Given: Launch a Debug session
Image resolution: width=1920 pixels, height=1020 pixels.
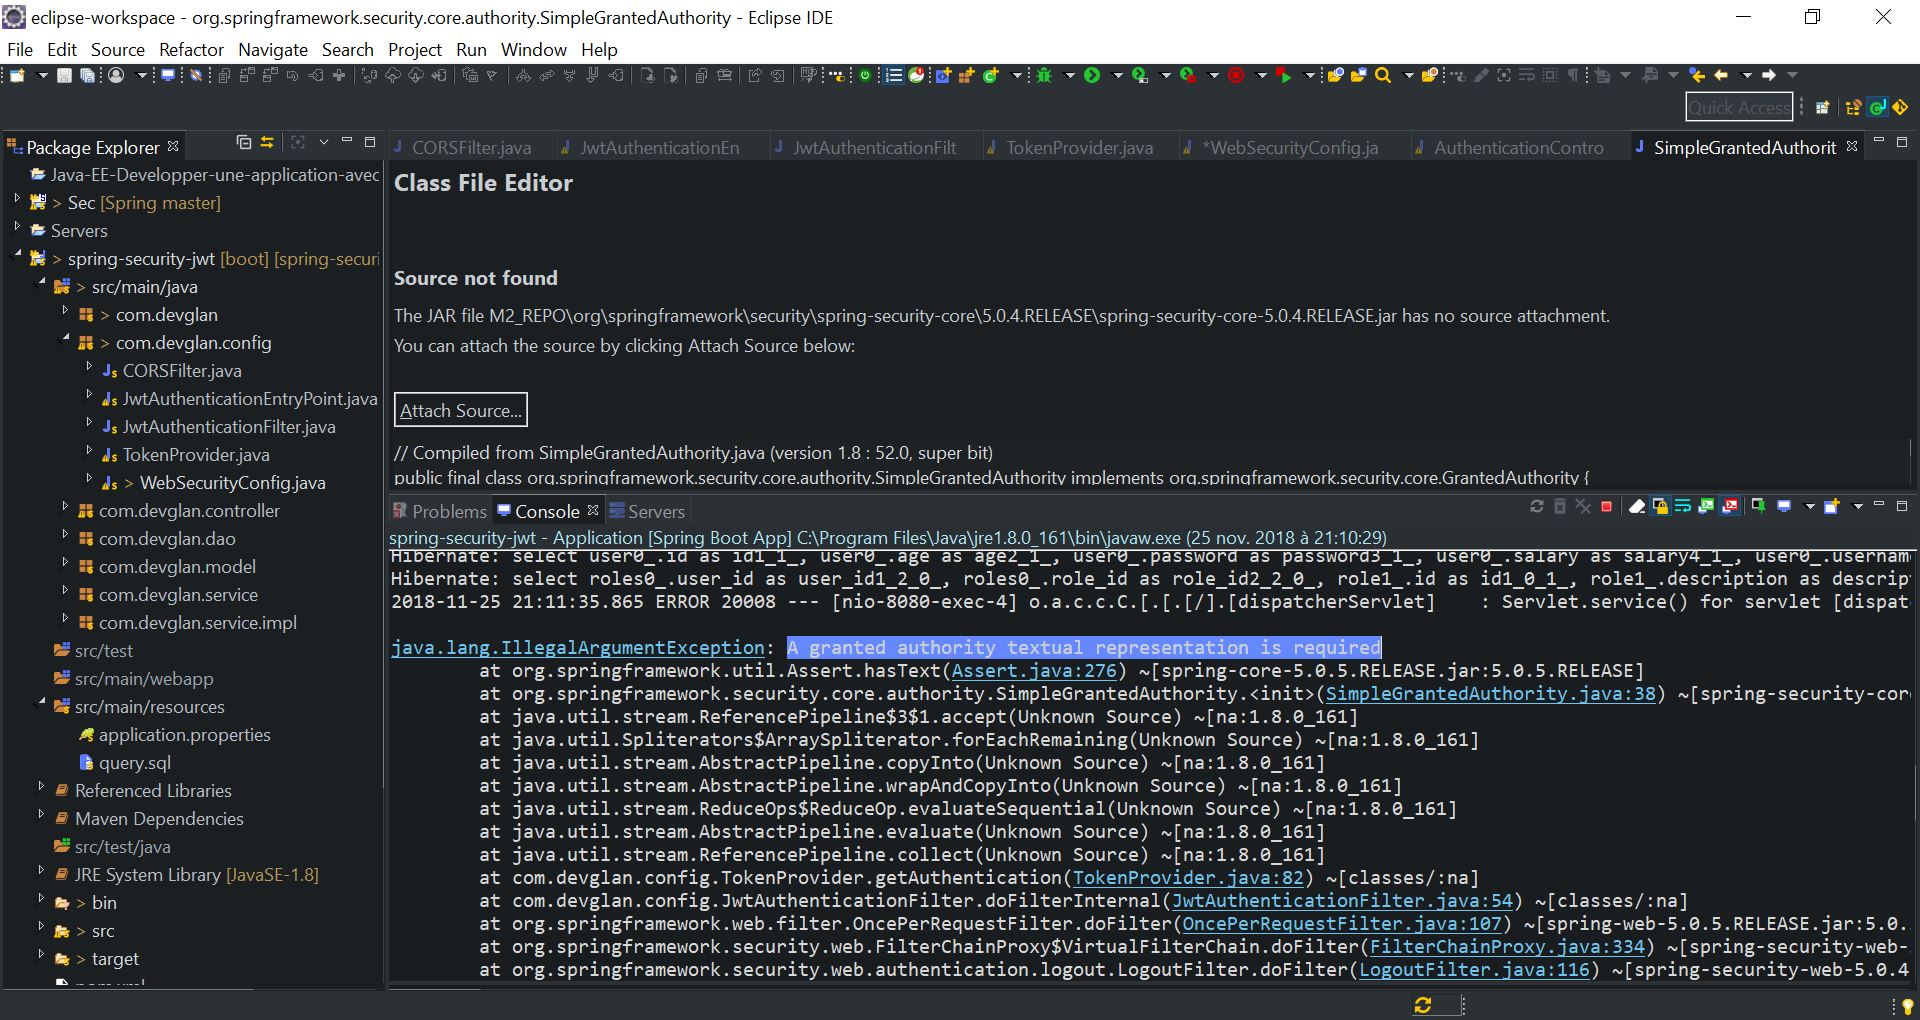Looking at the screenshot, I should tap(1045, 75).
